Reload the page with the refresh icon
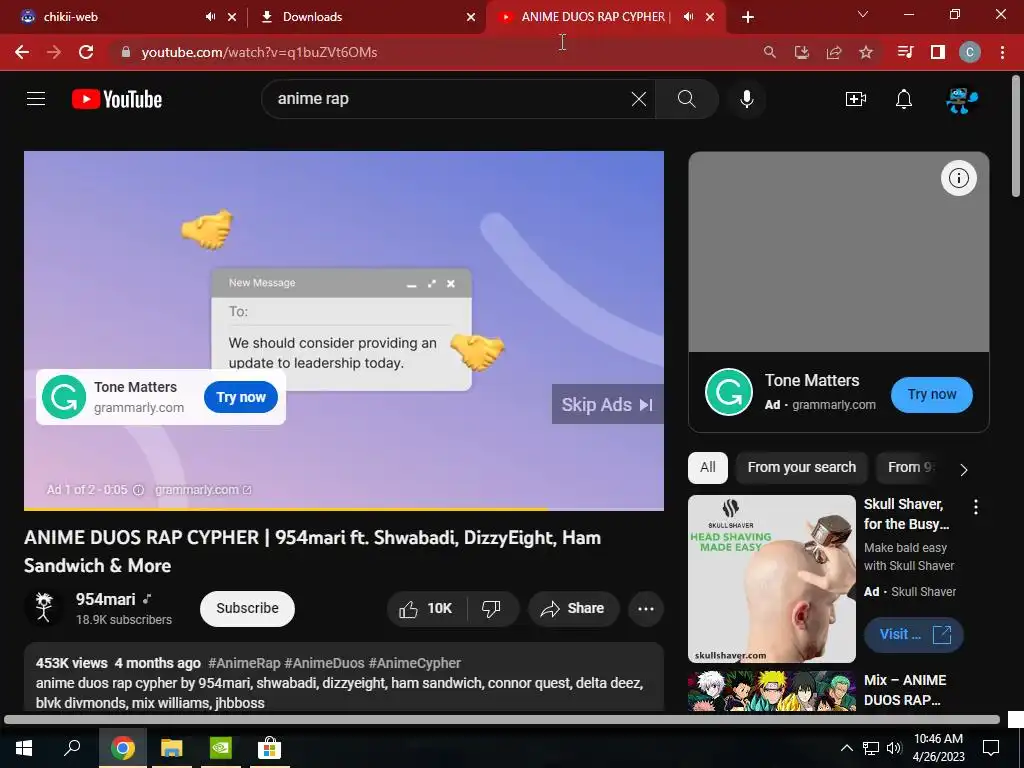Viewport: 1024px width, 768px height. tap(86, 52)
